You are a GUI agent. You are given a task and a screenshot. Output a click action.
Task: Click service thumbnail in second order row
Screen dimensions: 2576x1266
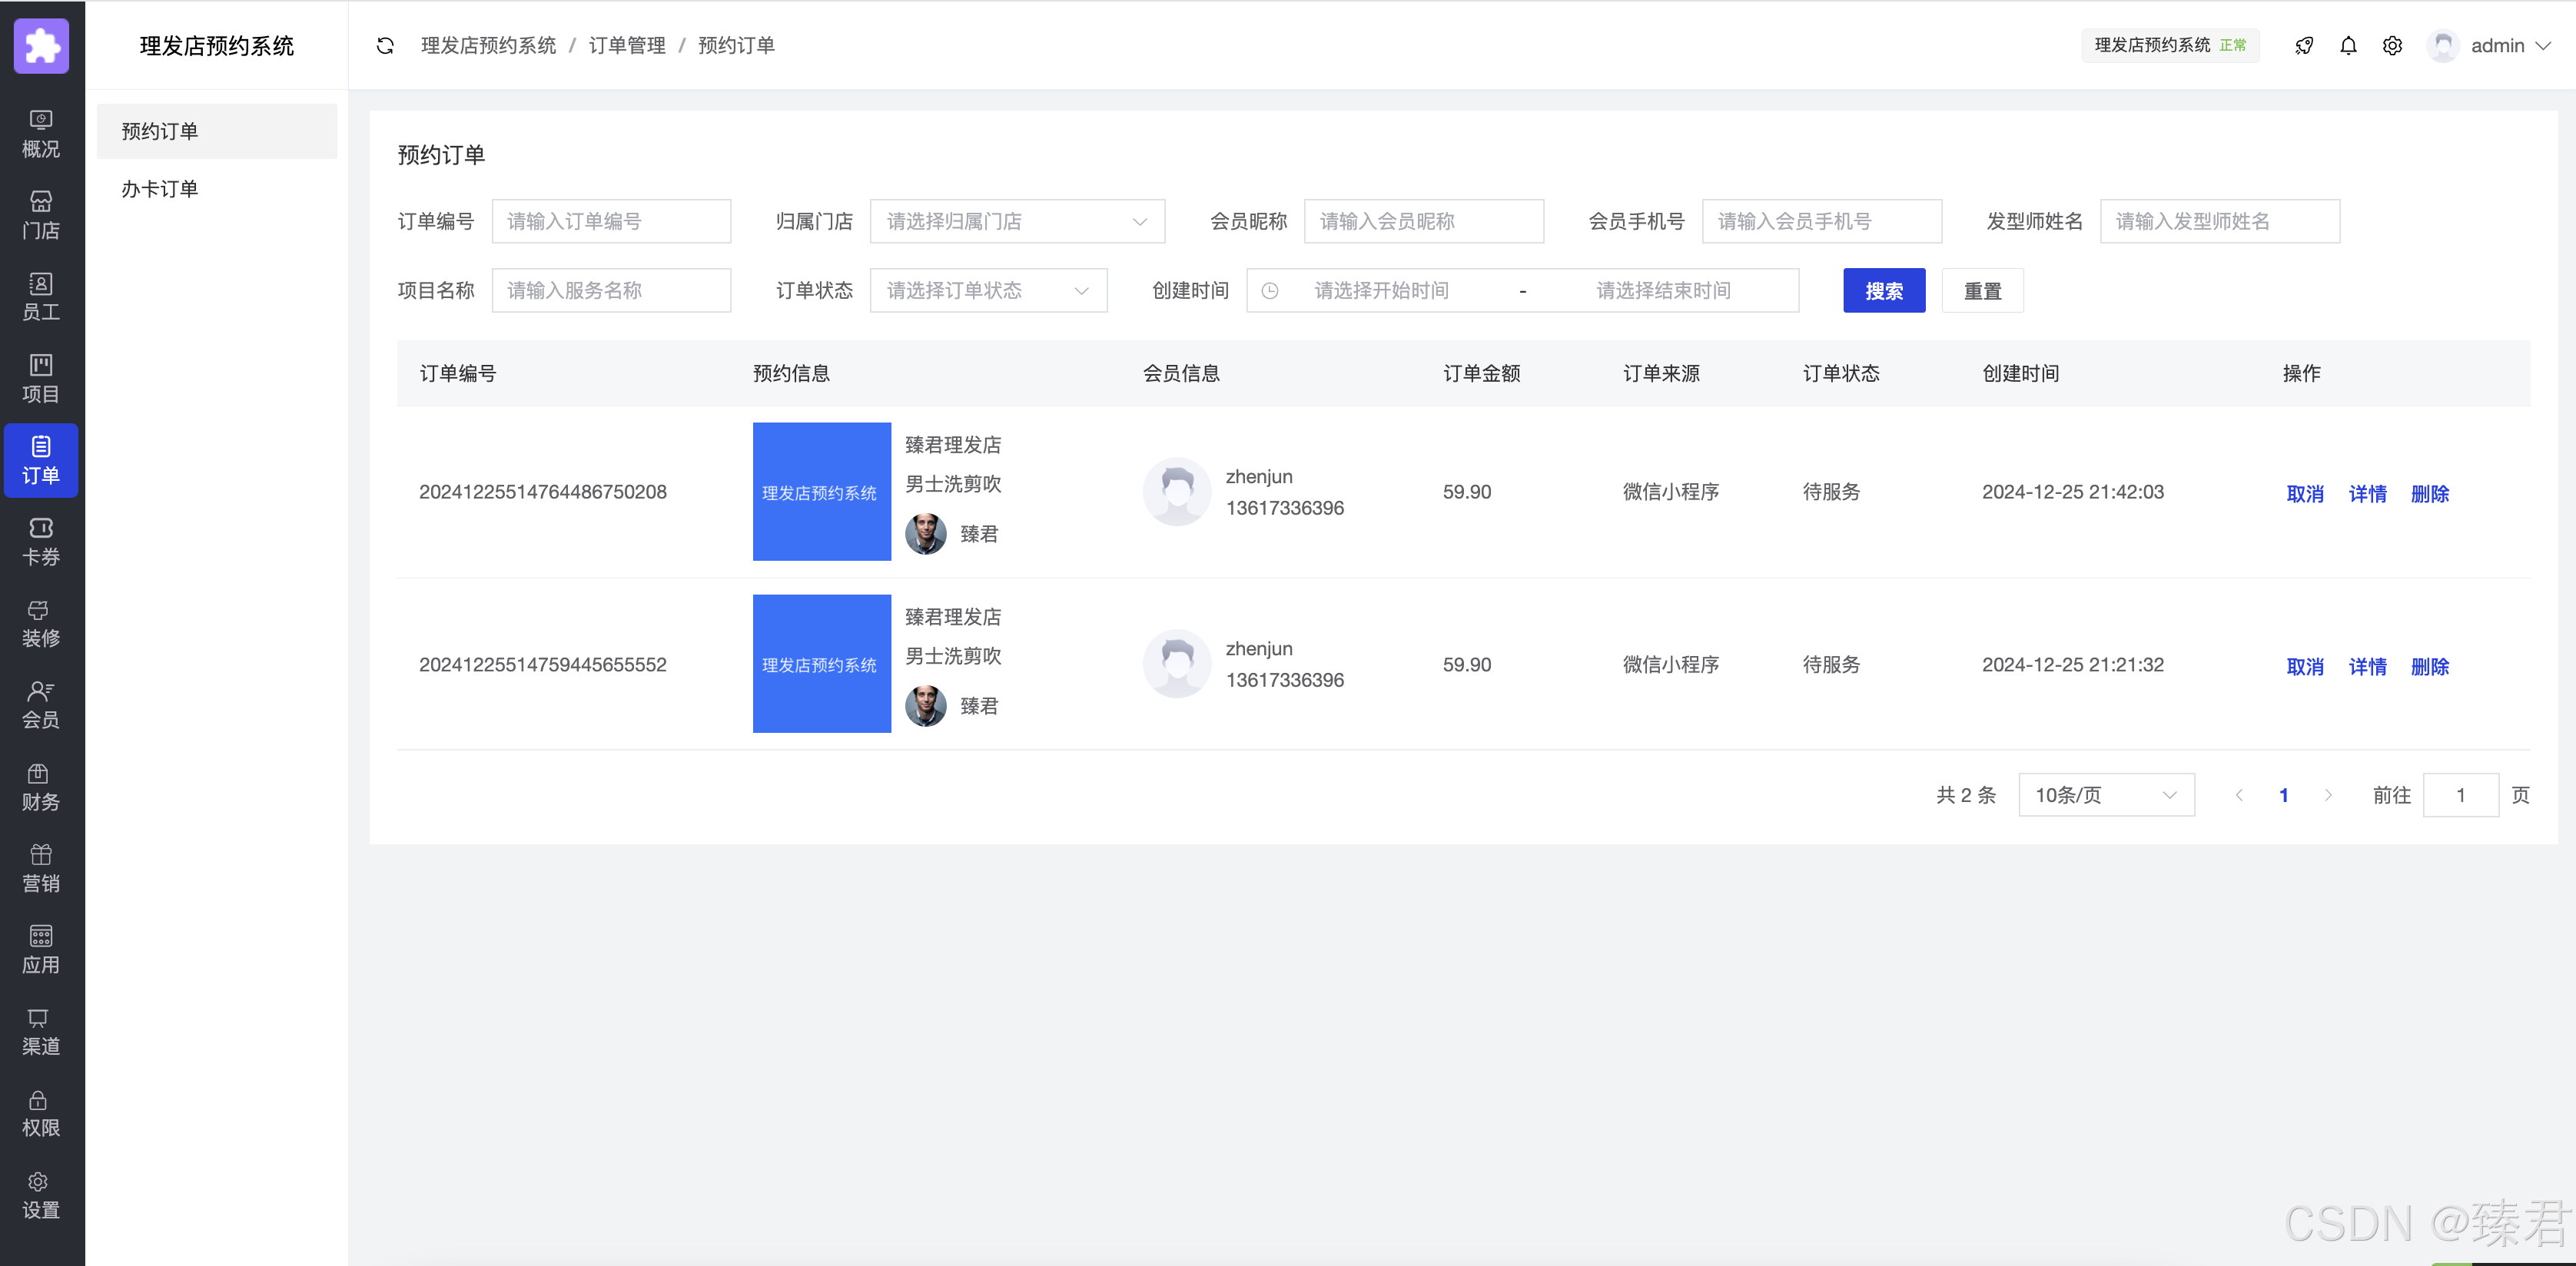[822, 664]
